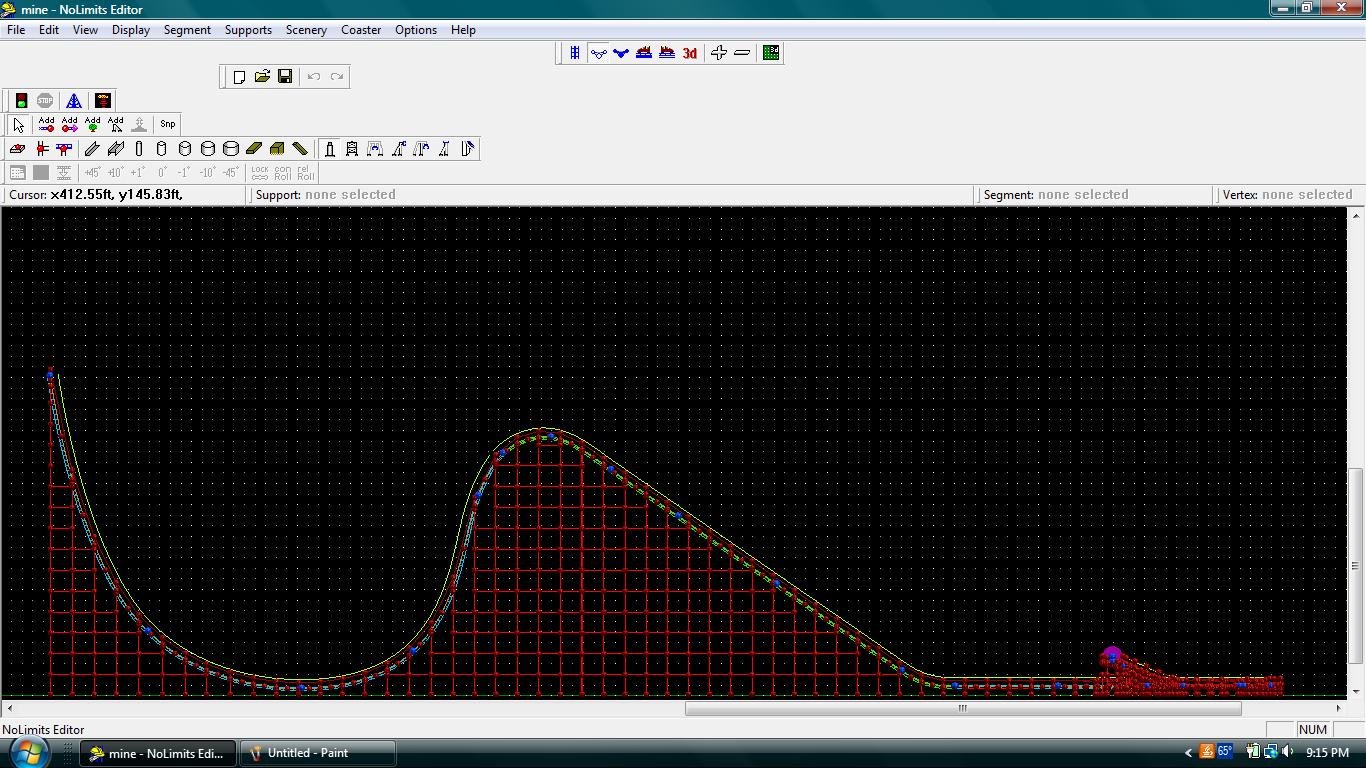Image resolution: width=1366 pixels, height=768 pixels.
Task: Zoom out with the minus icon
Action: (x=742, y=53)
